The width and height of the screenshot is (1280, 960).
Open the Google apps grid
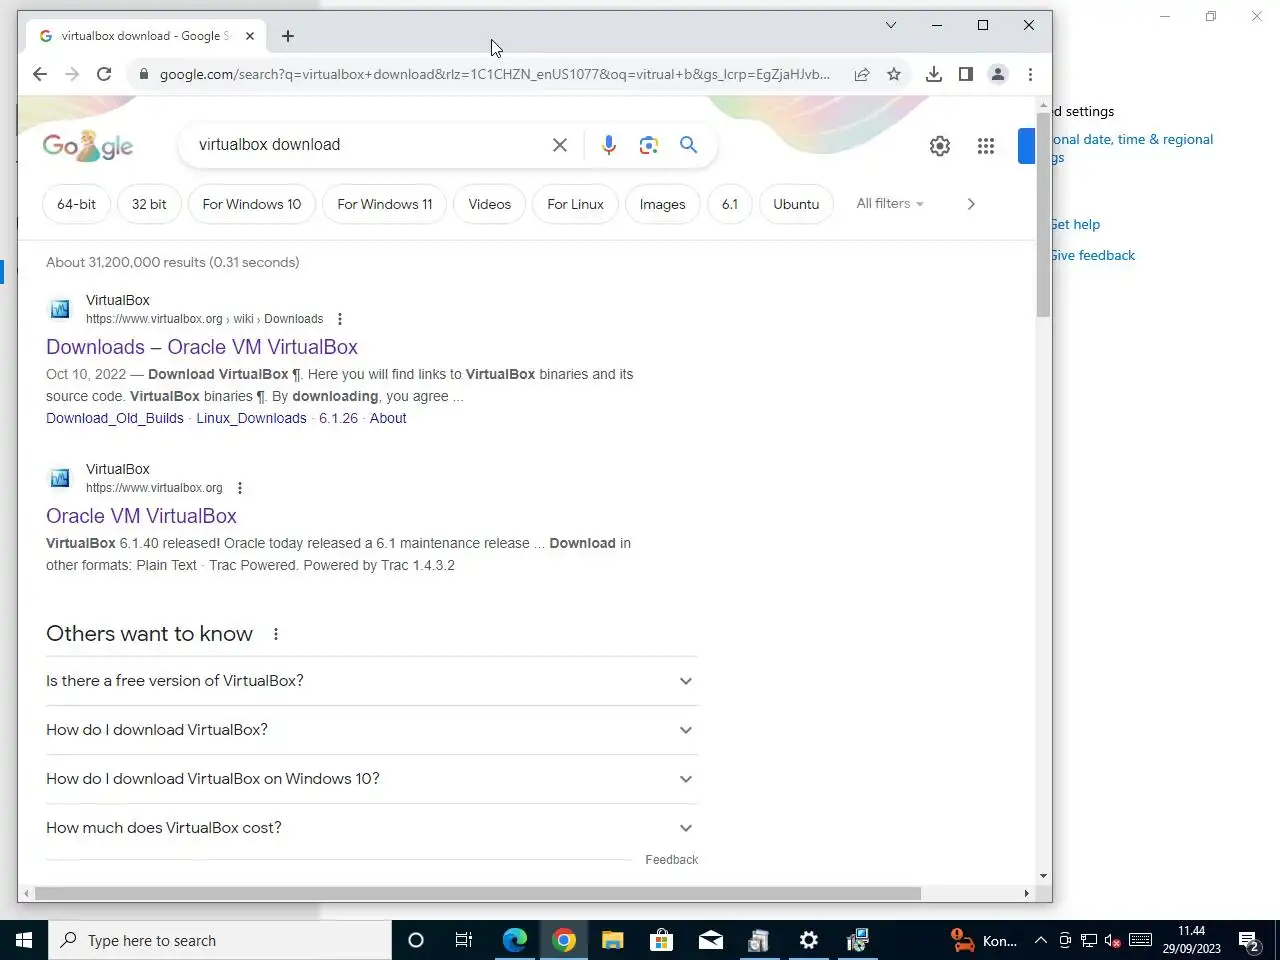[986, 146]
